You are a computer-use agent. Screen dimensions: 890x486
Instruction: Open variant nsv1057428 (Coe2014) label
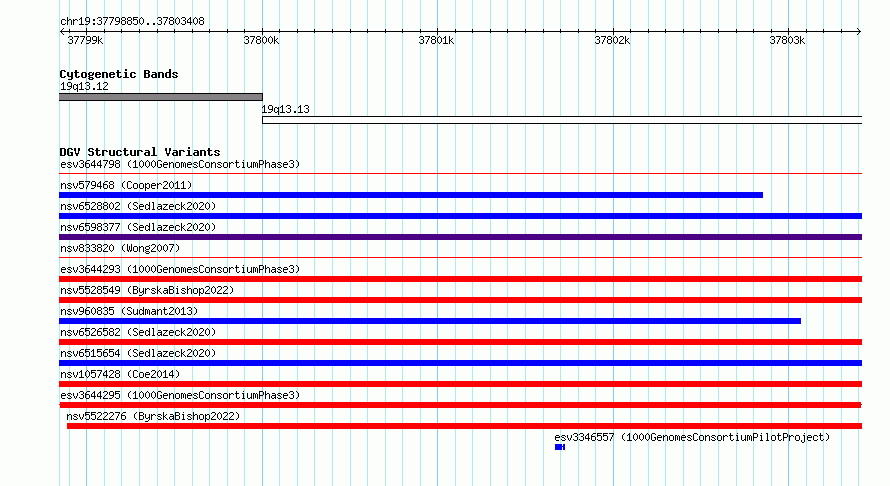[120, 374]
